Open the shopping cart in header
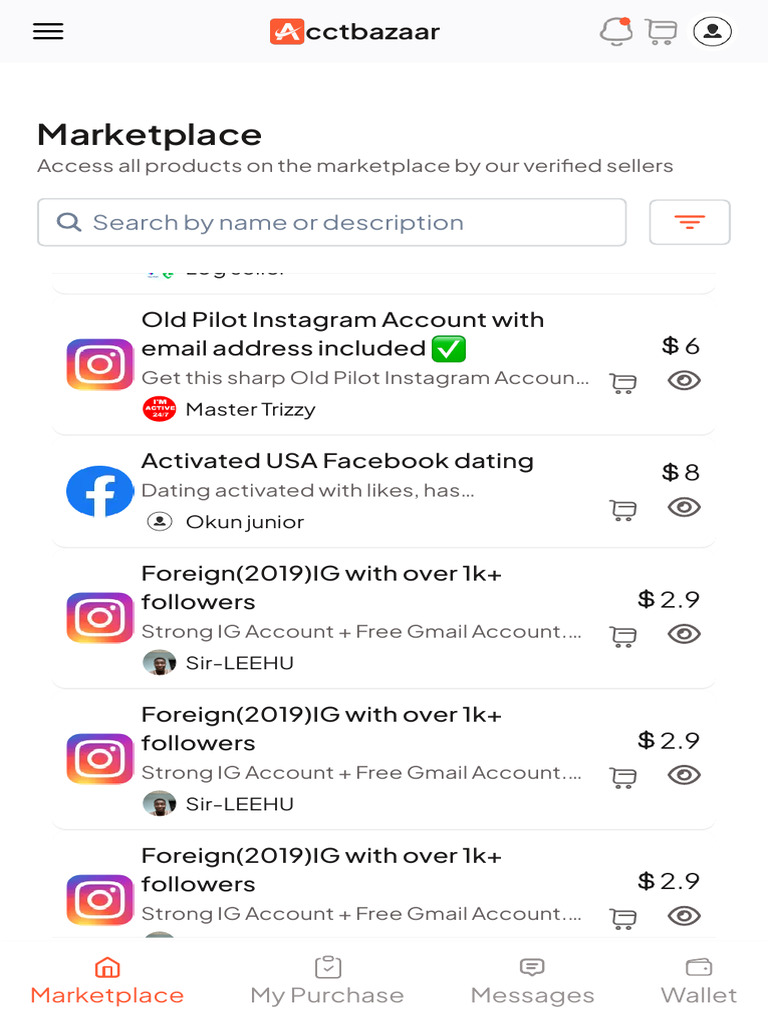Screen dimensions: 768x1024 click(x=661, y=31)
